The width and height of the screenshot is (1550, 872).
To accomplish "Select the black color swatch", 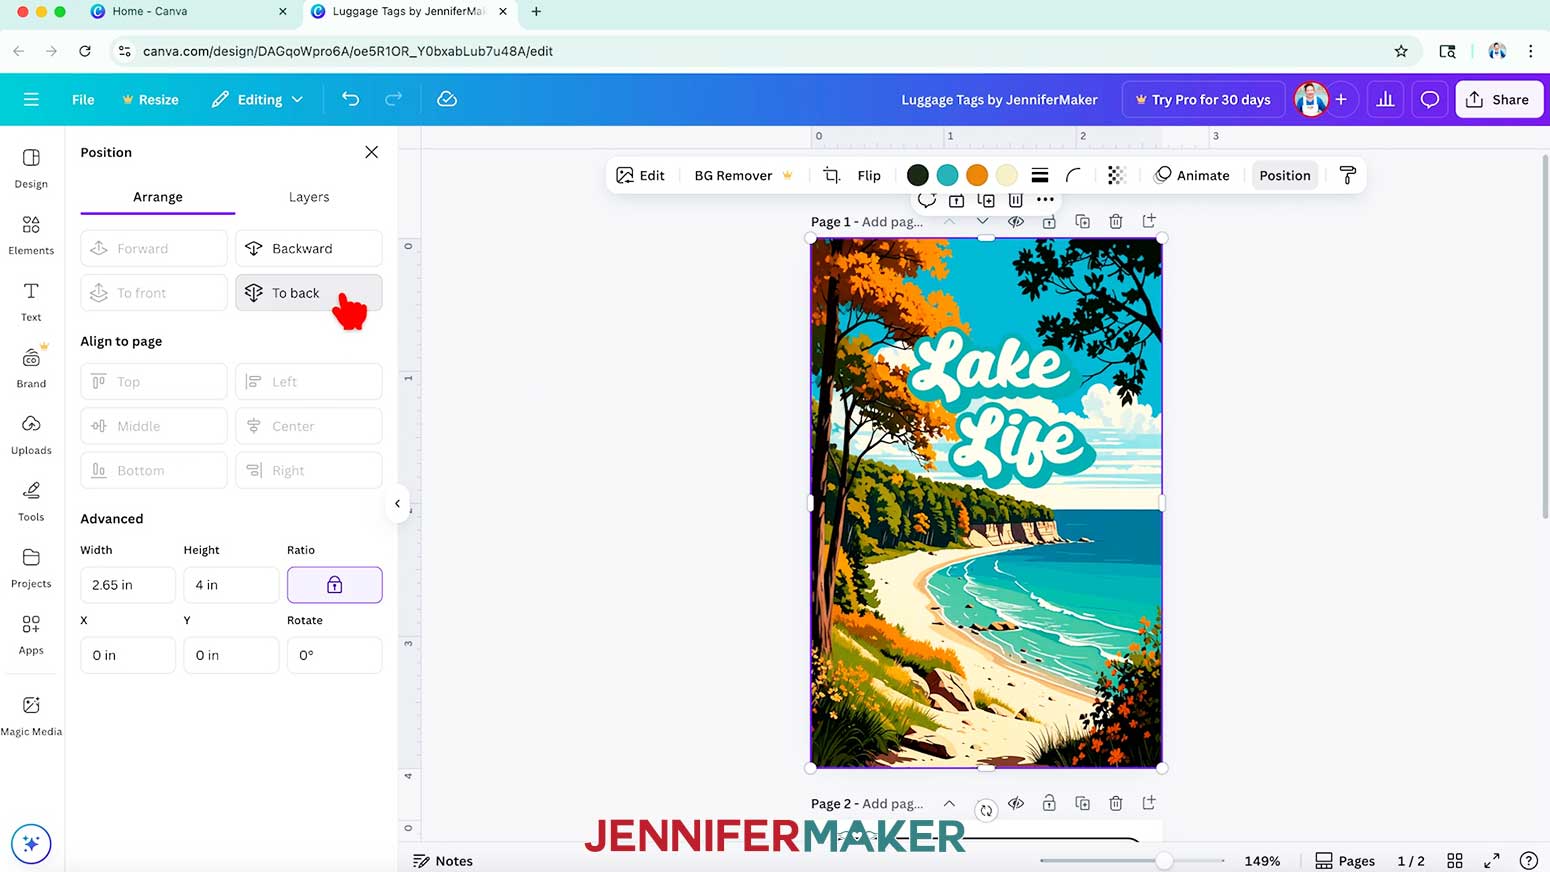I will 917,175.
